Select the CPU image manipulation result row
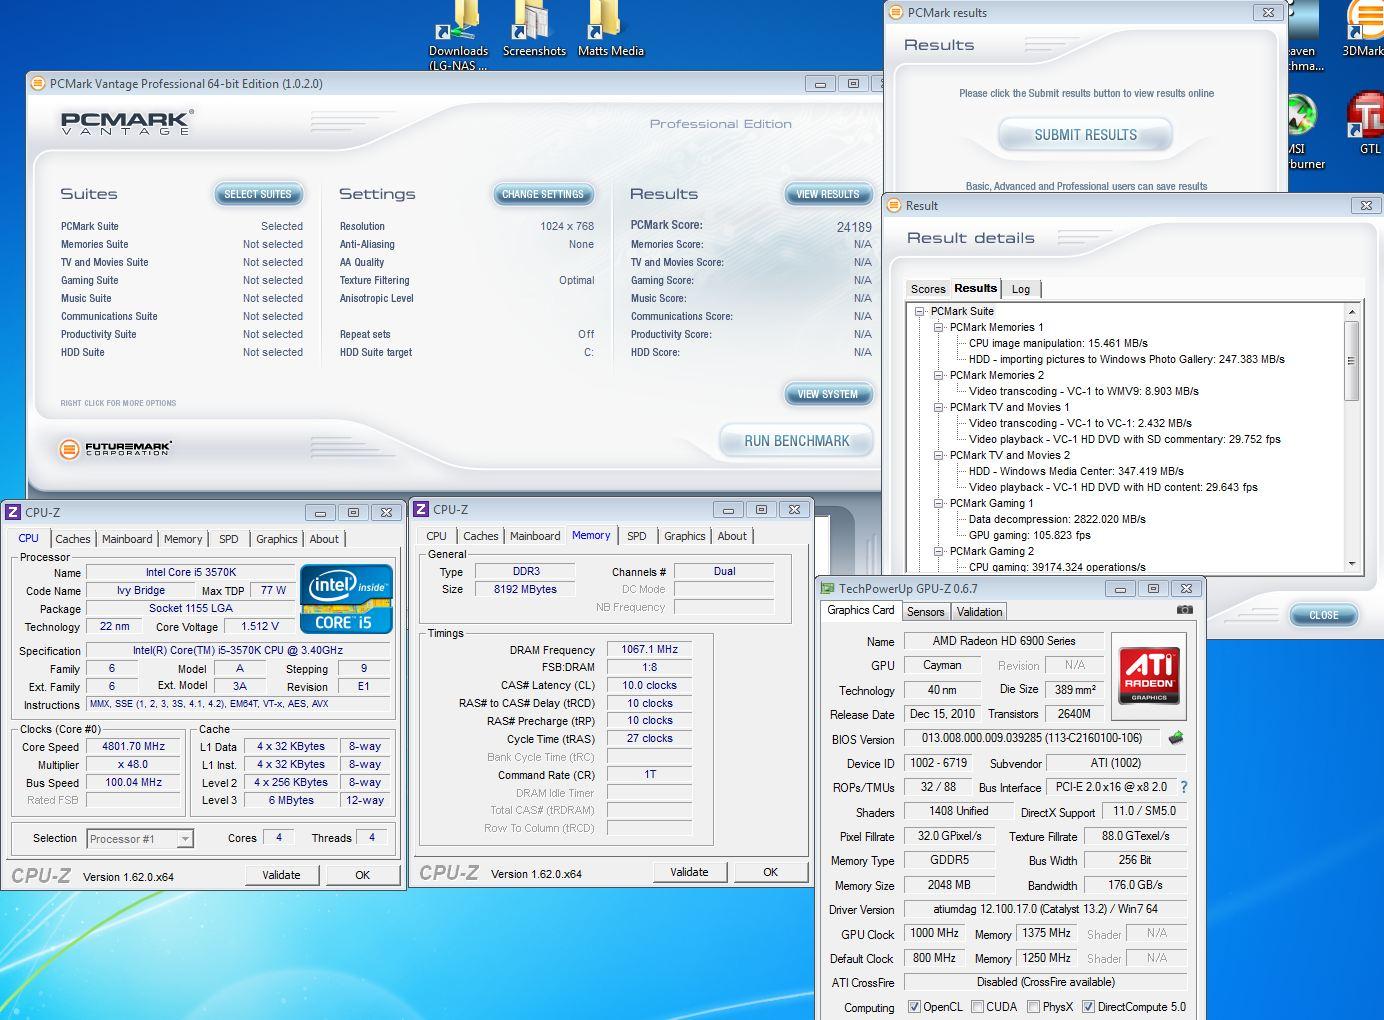 pyautogui.click(x=1058, y=343)
